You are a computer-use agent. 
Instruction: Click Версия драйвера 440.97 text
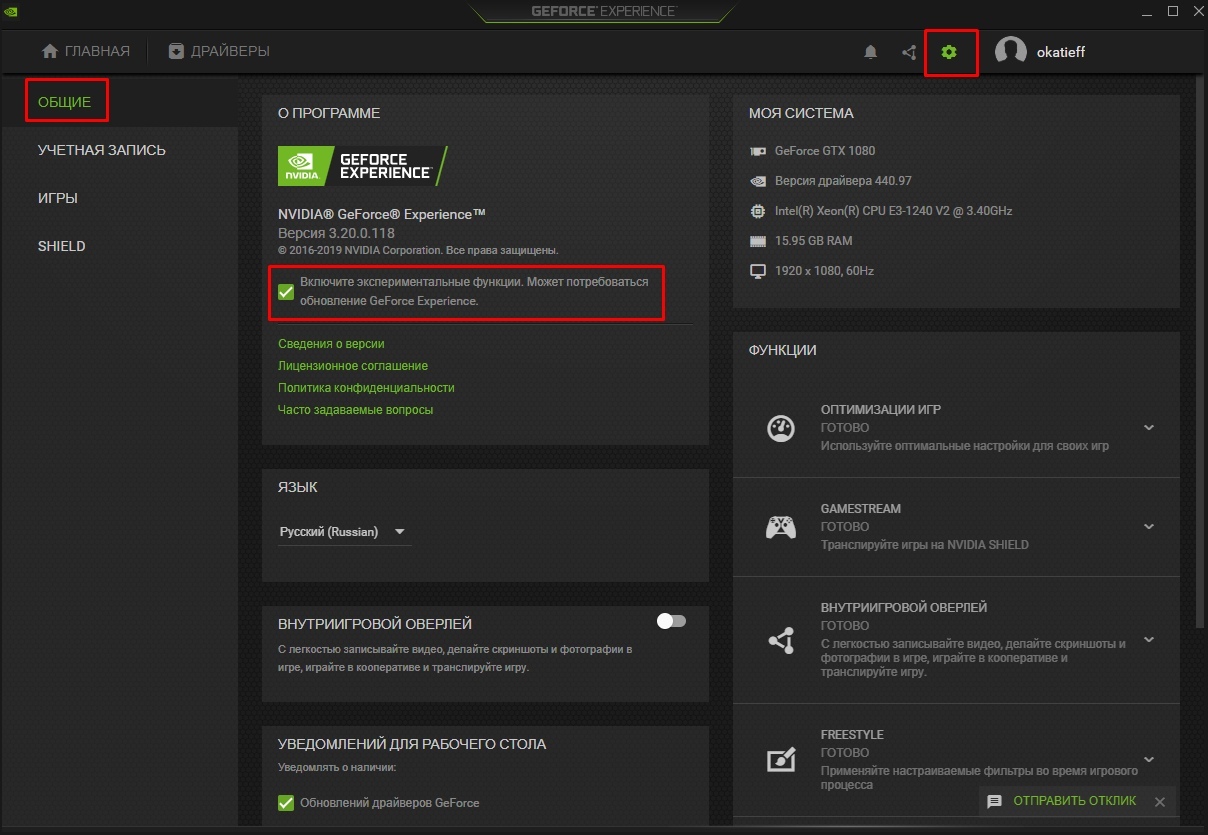coord(843,181)
